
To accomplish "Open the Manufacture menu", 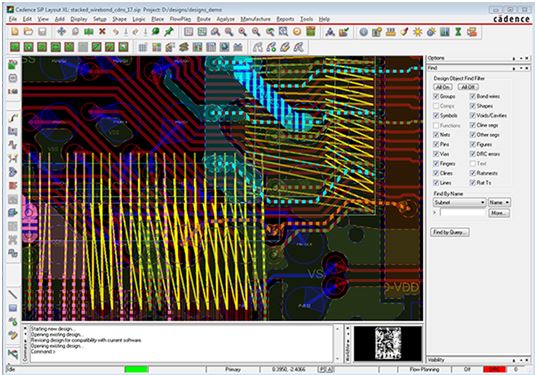I will (256, 19).
